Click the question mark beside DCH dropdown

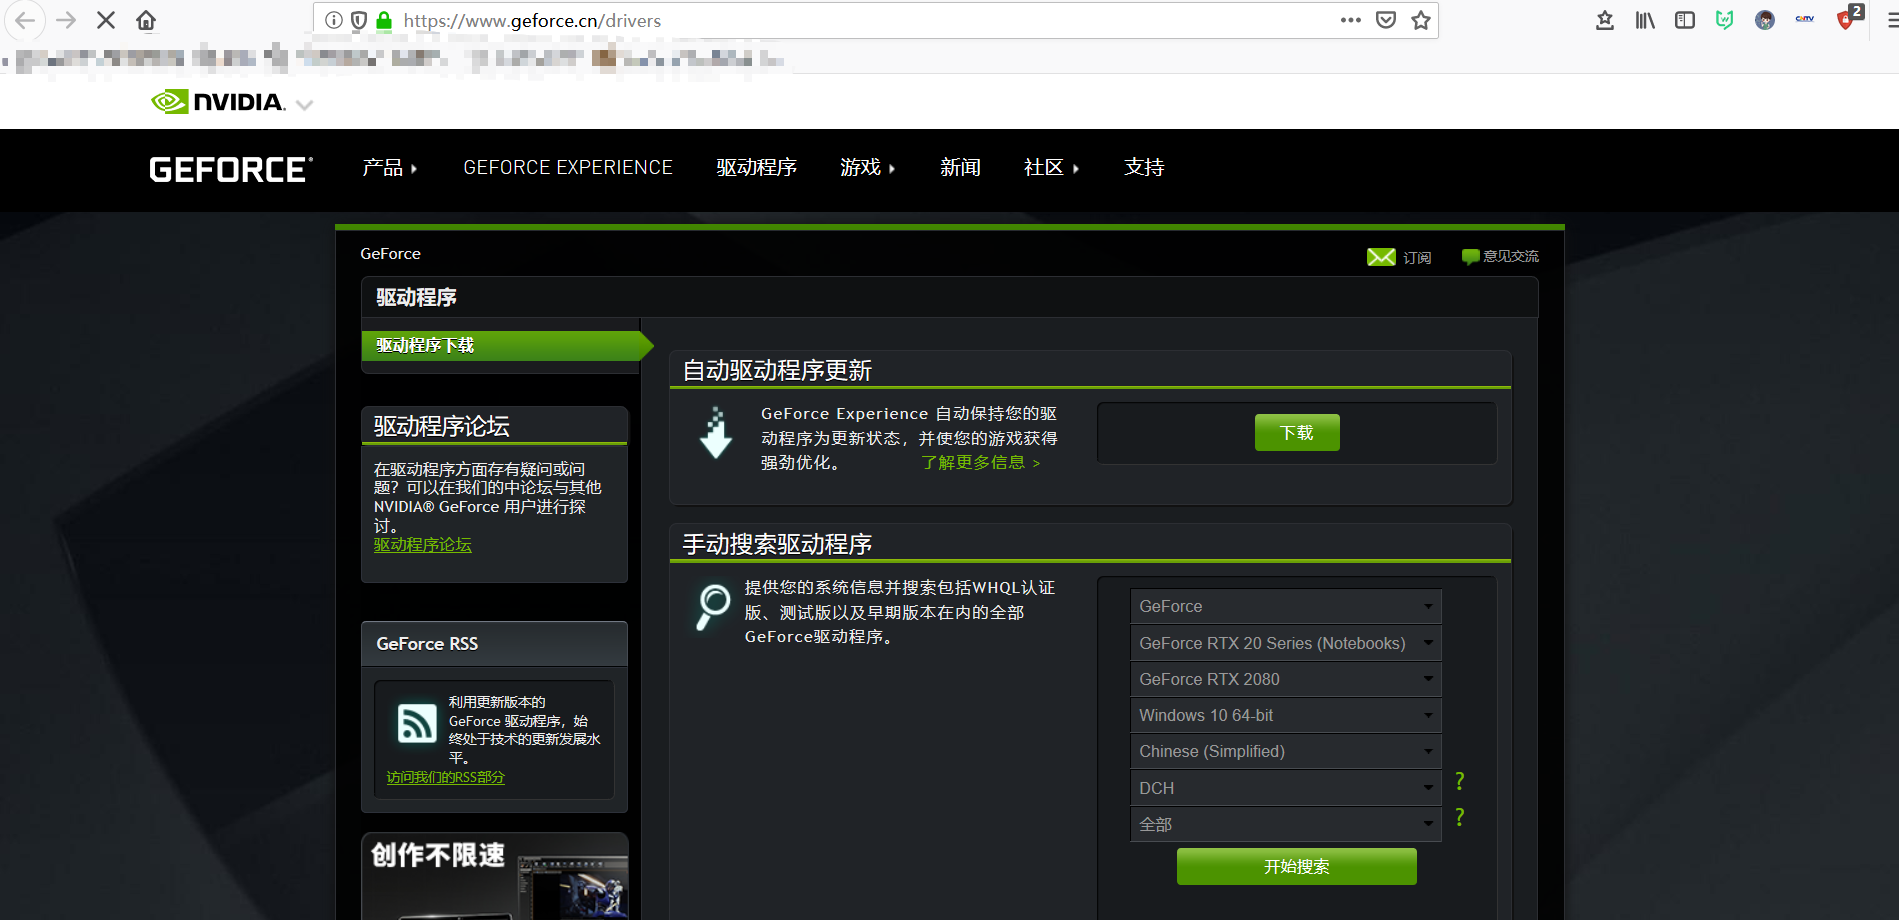tap(1460, 781)
